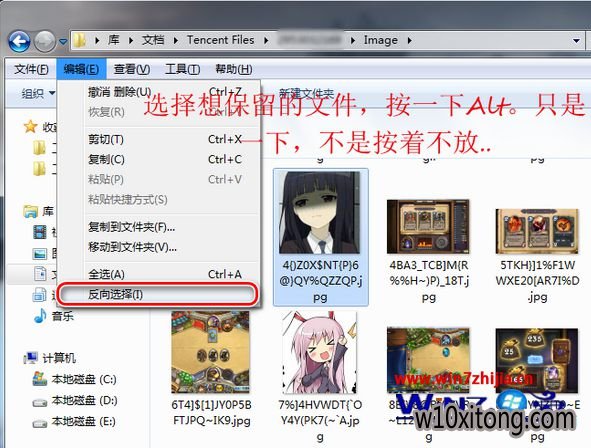The image size is (591, 448).
Task: Expand the arrow after Image breadcrumb
Action: tap(409, 40)
